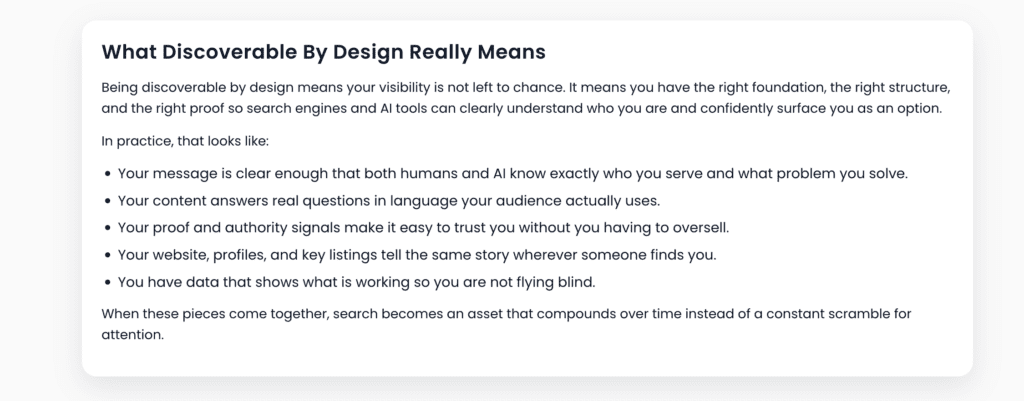Click the 'What Discoverable By Design Really Means' heading
This screenshot has height=401, width=1024.
(324, 50)
